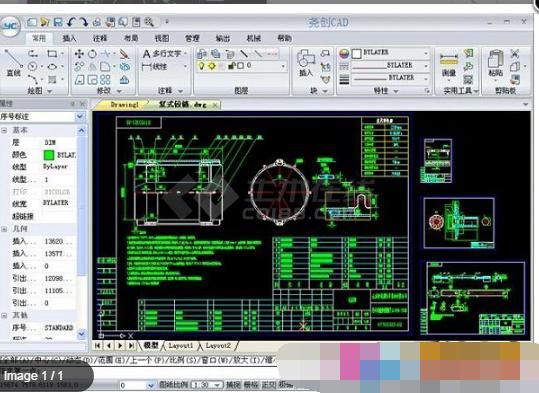This screenshot has width=539, height=393.
Task: Select the circle drawing tool
Action: coord(32,66)
